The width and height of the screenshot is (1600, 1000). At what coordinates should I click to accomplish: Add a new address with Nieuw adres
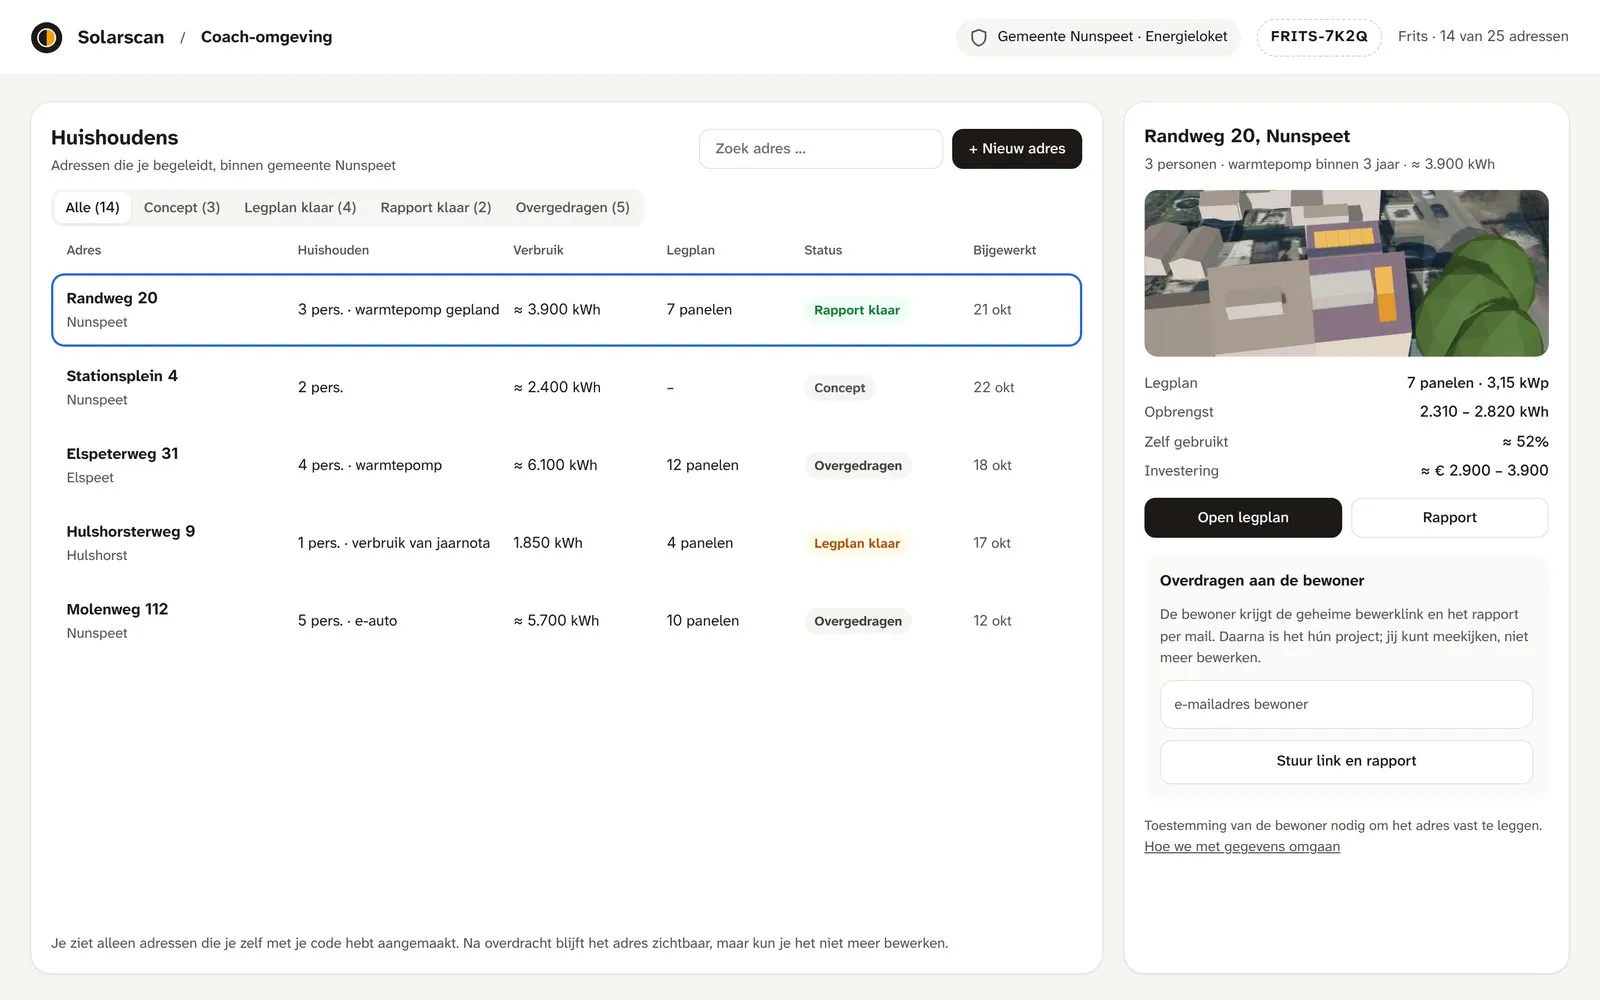click(x=1017, y=149)
